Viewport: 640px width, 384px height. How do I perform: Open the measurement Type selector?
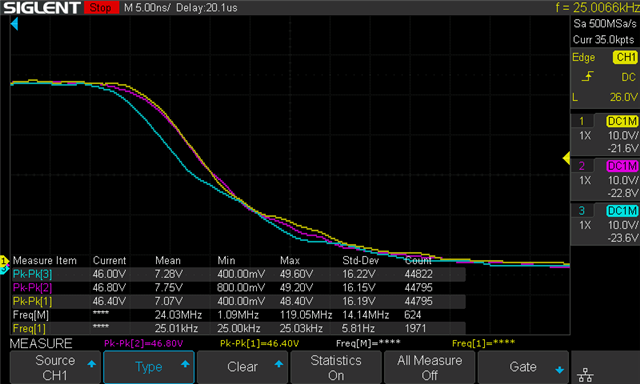click(149, 367)
